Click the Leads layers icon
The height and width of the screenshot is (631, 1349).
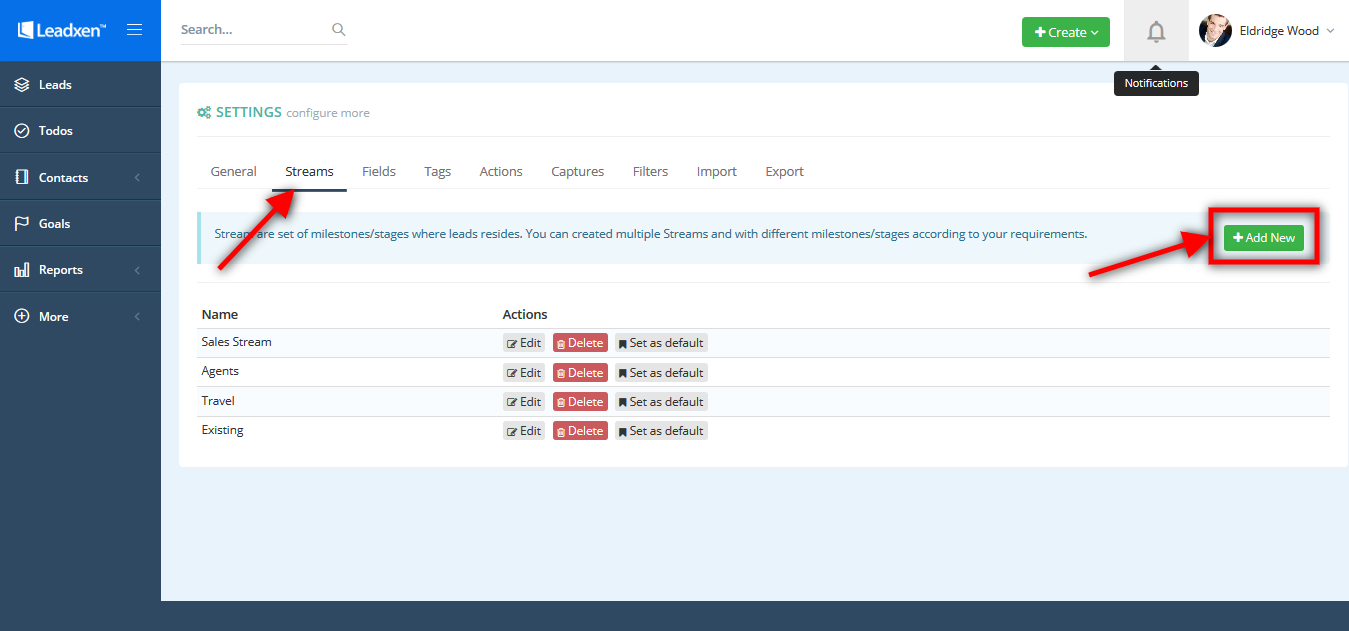click(x=22, y=85)
